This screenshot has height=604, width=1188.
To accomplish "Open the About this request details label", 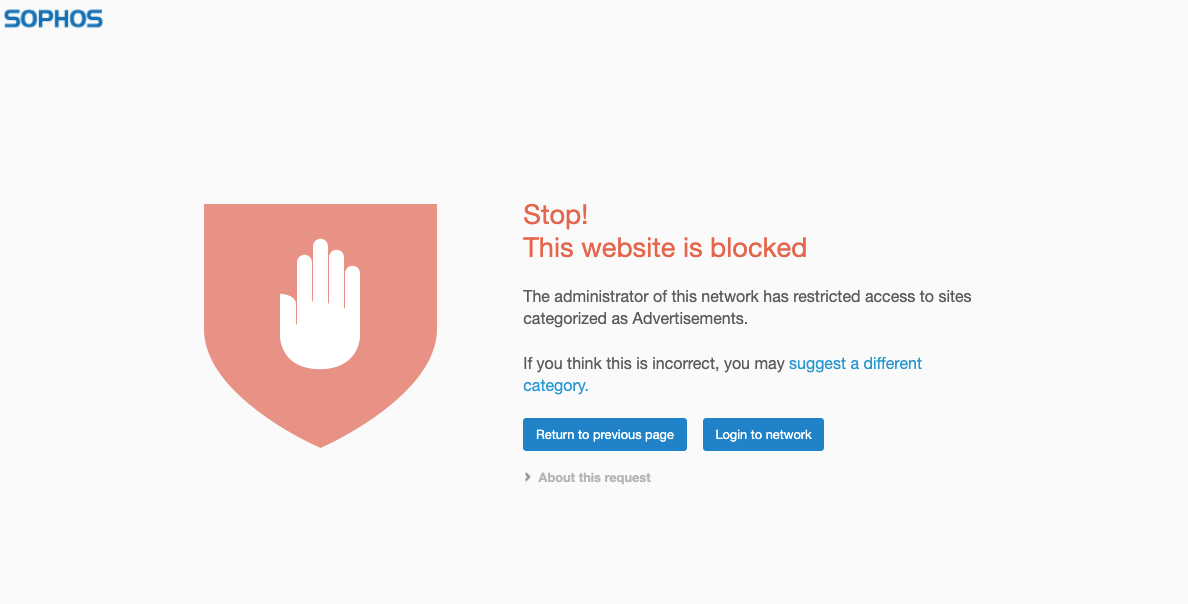I will click(x=594, y=477).
